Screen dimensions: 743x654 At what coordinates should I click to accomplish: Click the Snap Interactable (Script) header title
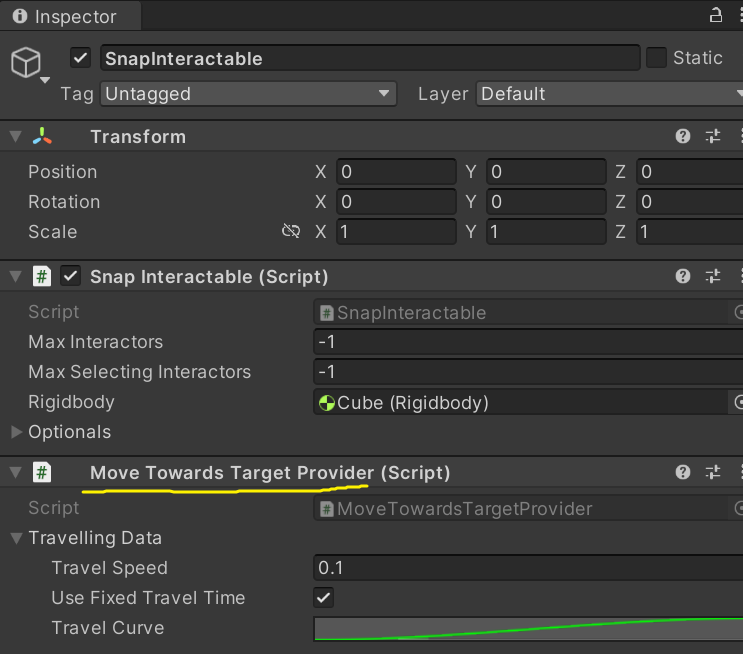coord(209,277)
